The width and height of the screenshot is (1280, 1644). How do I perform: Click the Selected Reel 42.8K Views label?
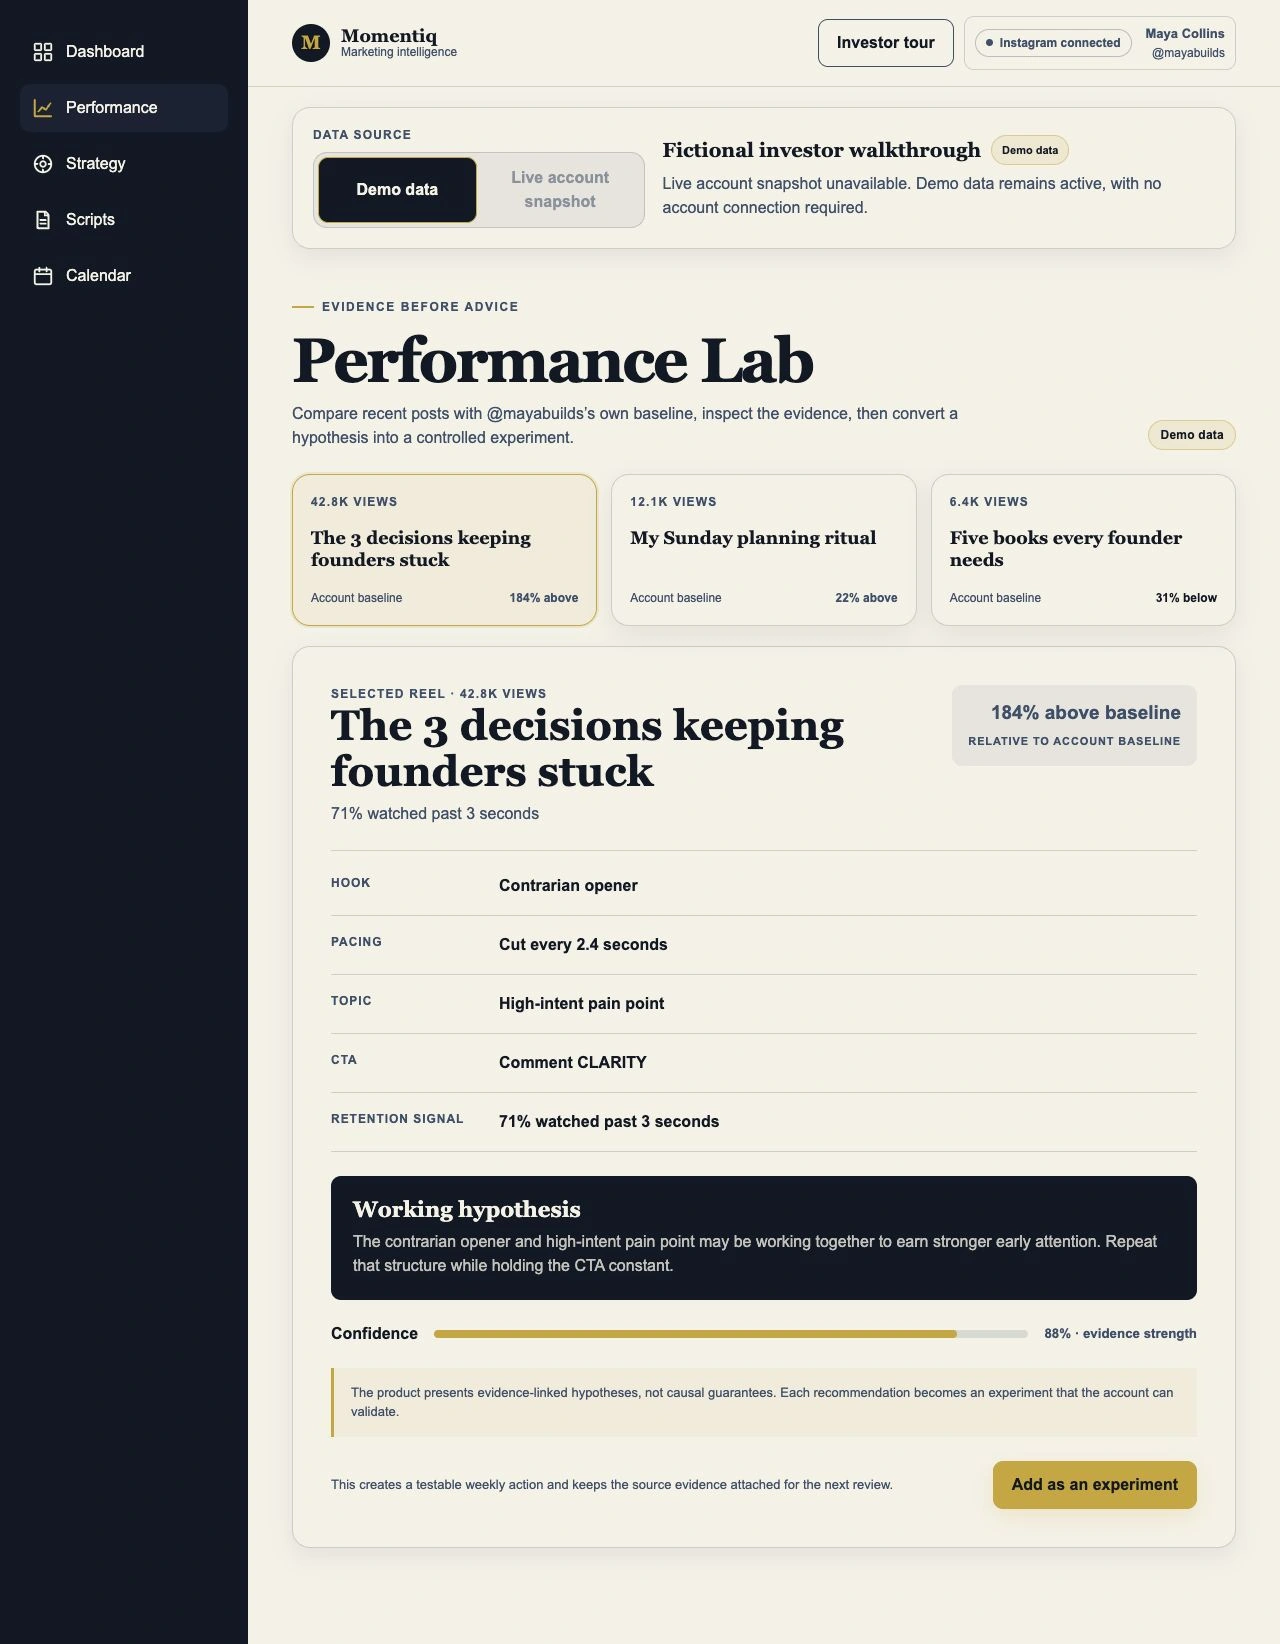pyautogui.click(x=439, y=694)
